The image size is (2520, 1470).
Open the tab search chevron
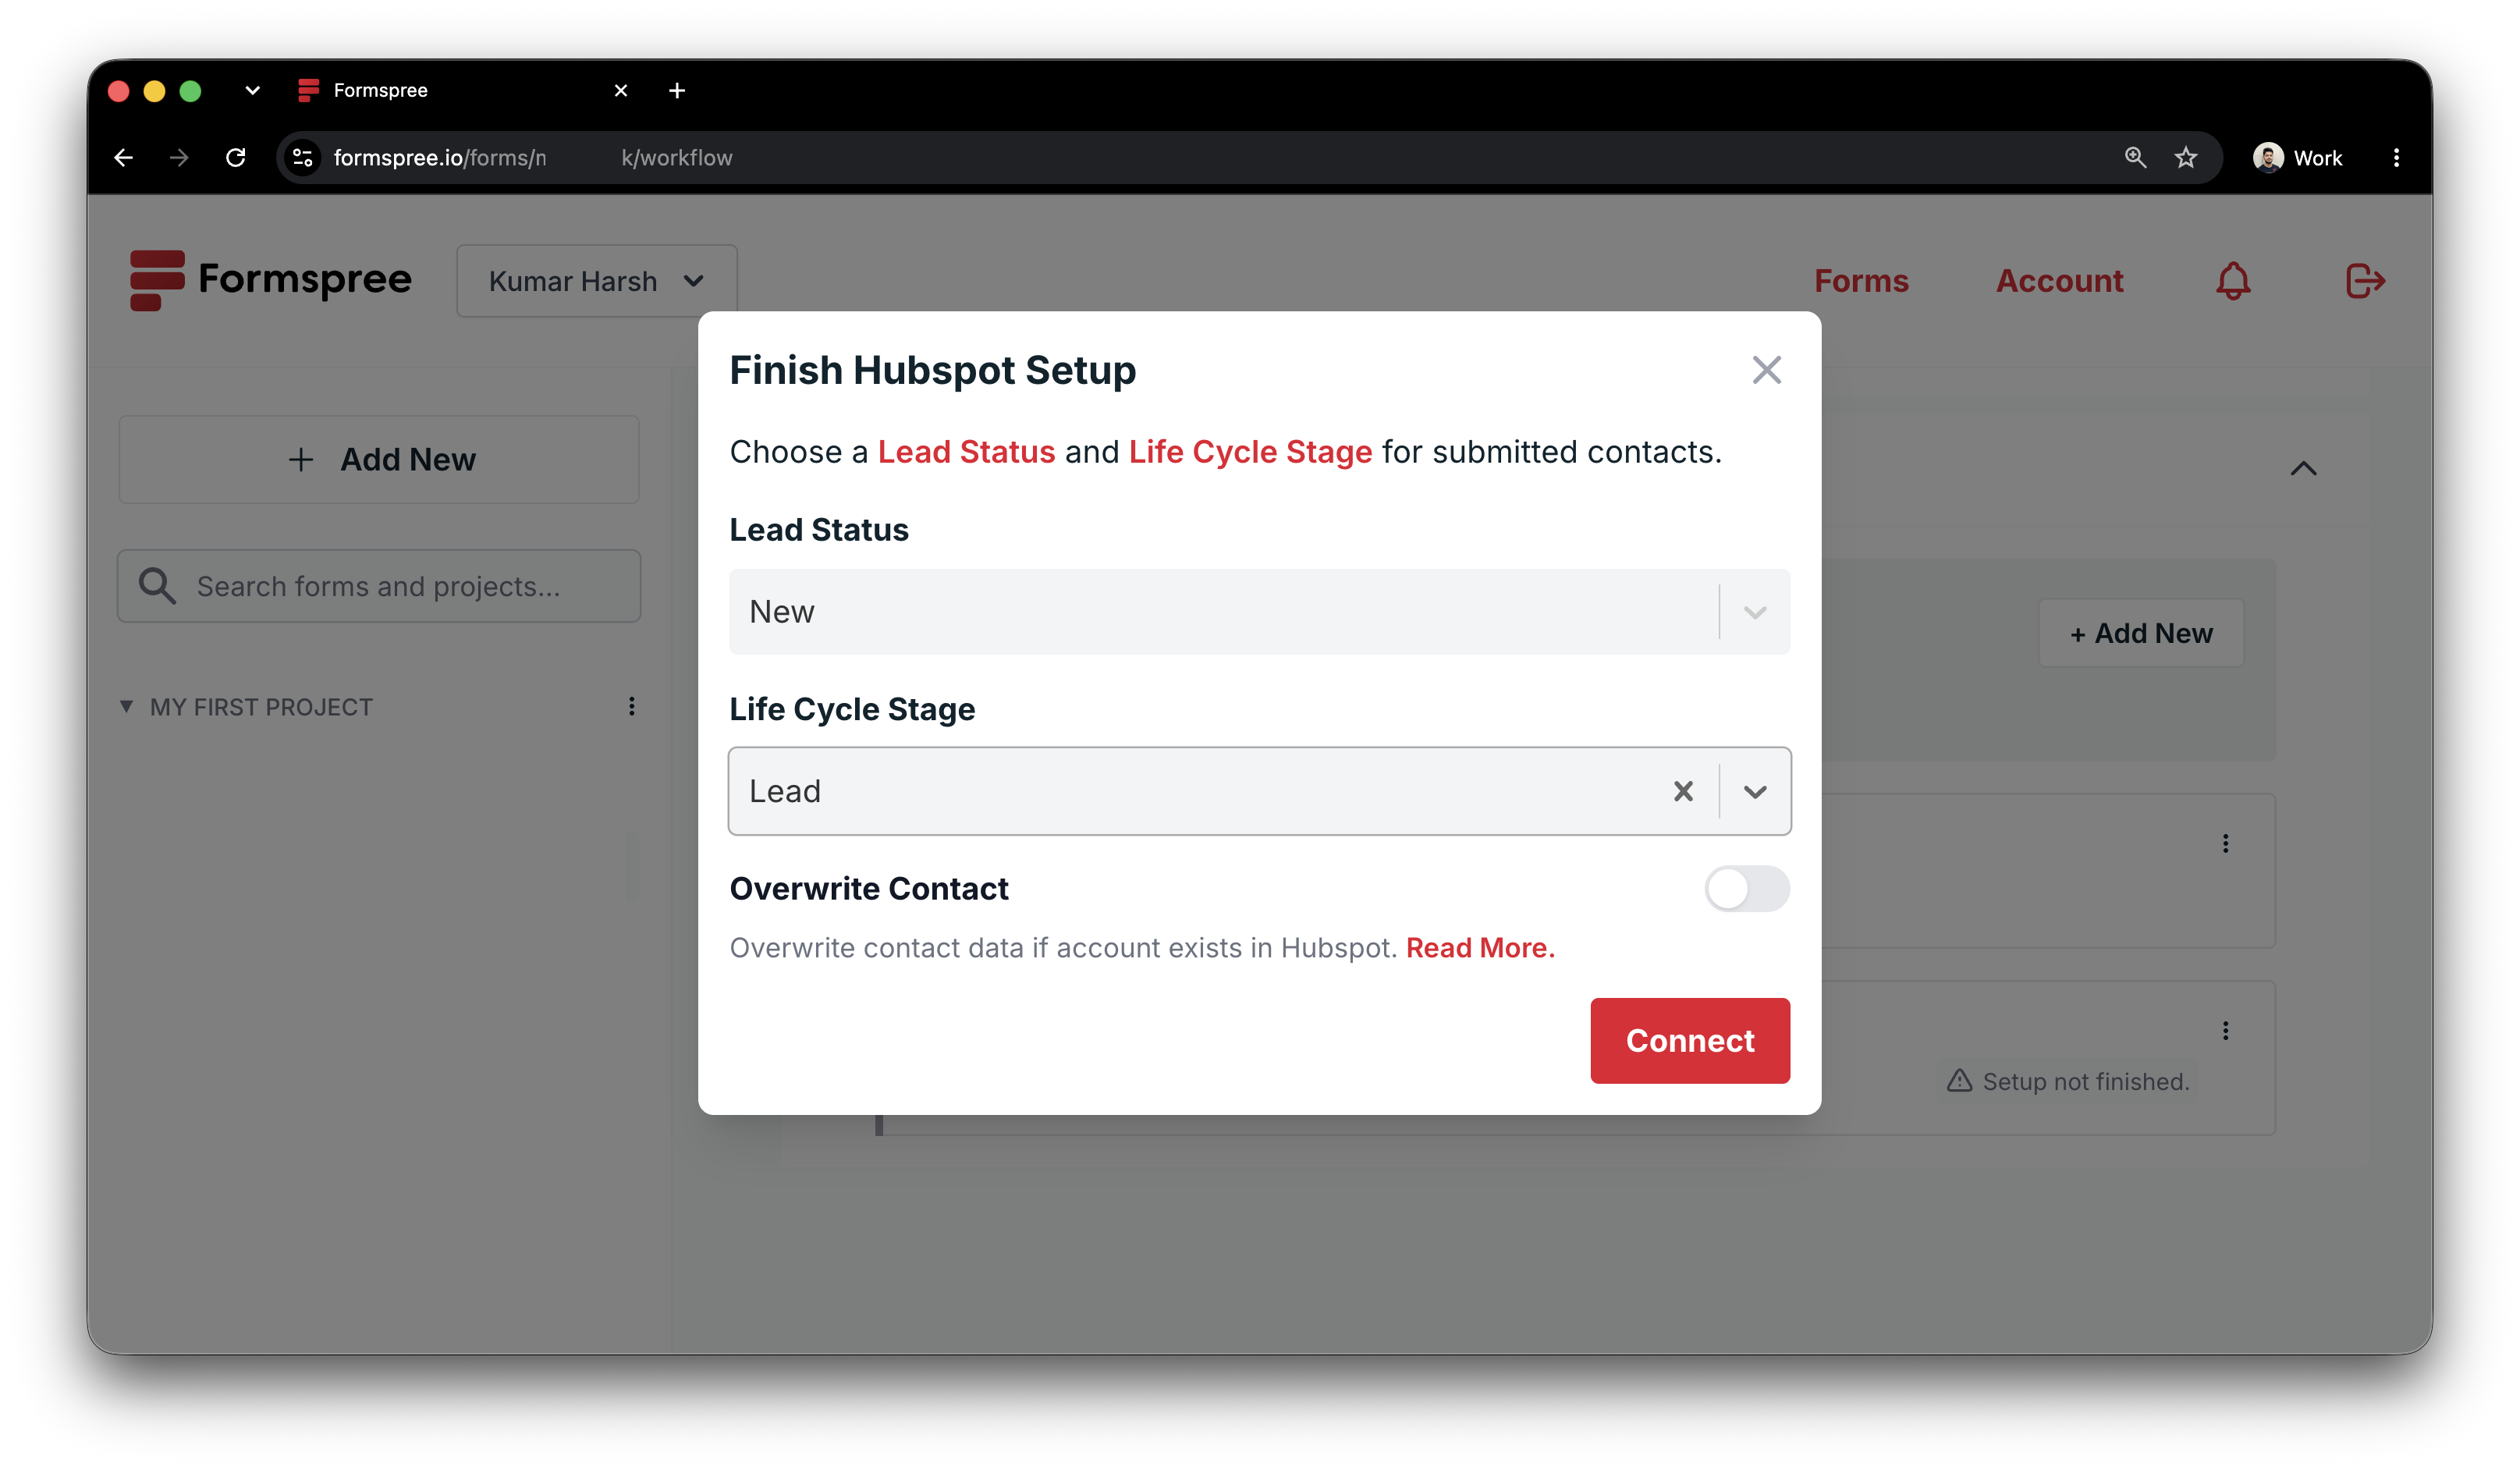tap(252, 90)
